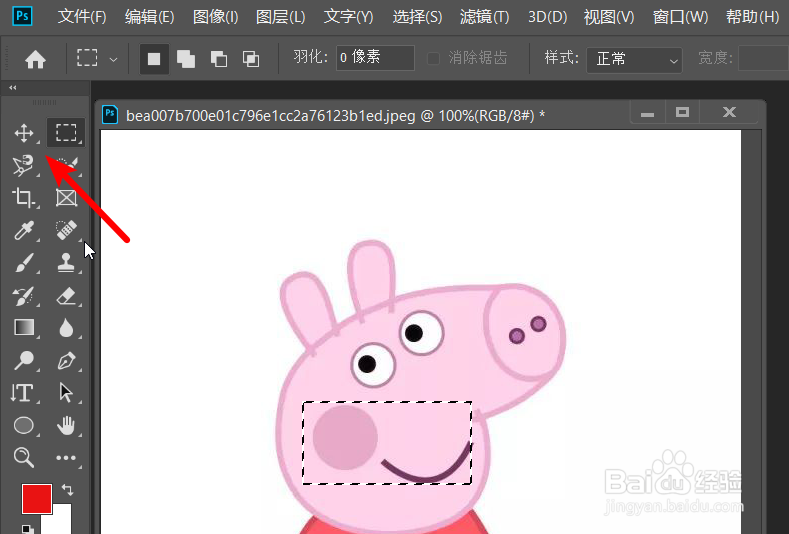Open the Edit Toolbar three-dots menu
Viewport: 789px width, 534px height.
point(66,457)
